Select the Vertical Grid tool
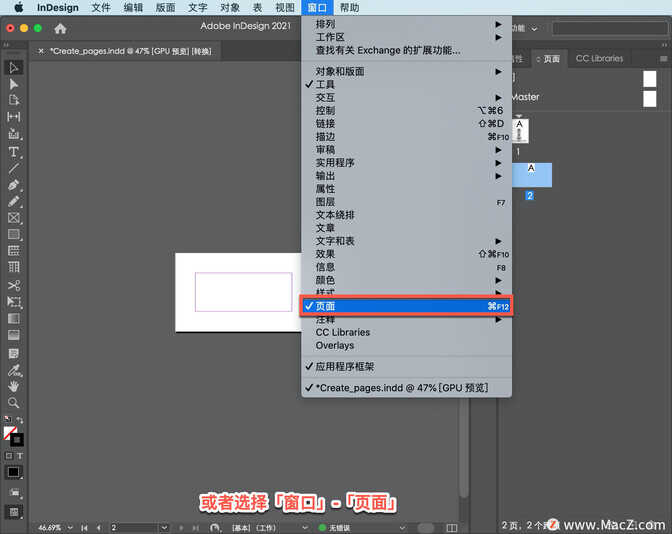The height and width of the screenshot is (534, 672). click(14, 267)
